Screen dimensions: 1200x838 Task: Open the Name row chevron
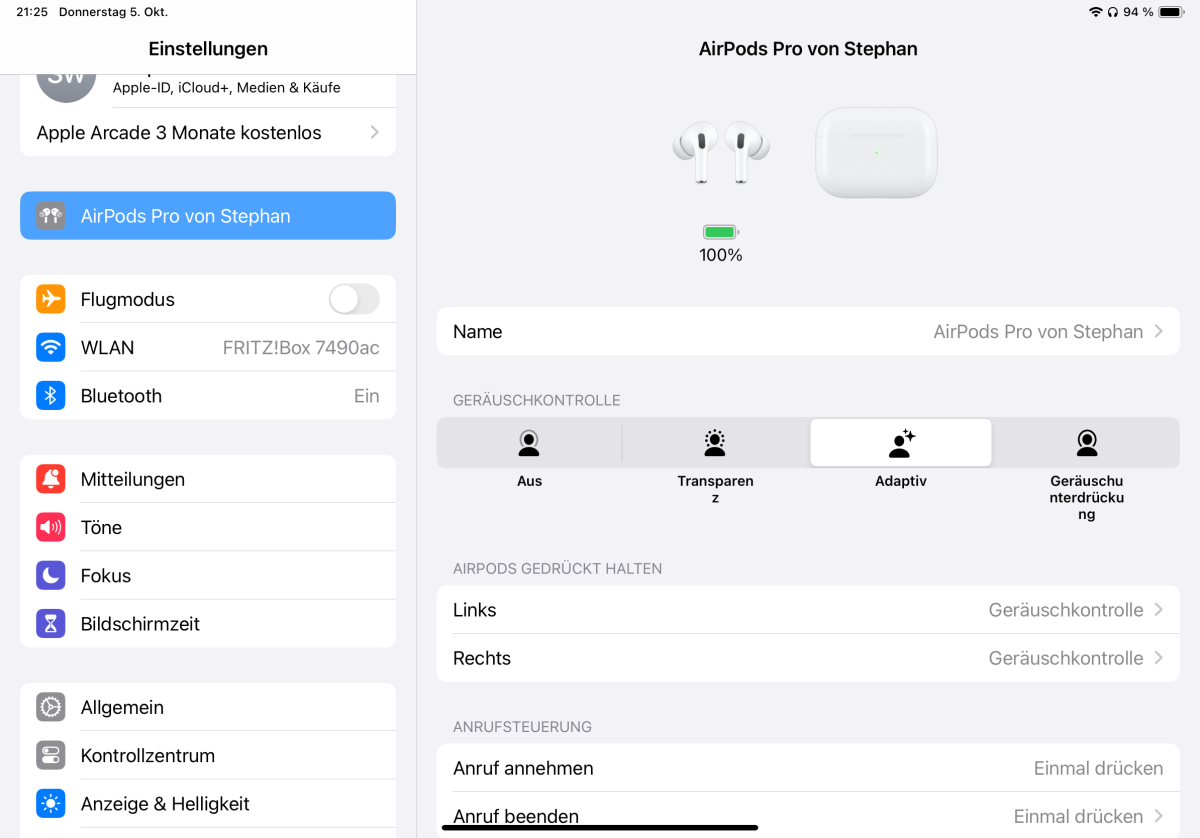pyautogui.click(x=1159, y=331)
